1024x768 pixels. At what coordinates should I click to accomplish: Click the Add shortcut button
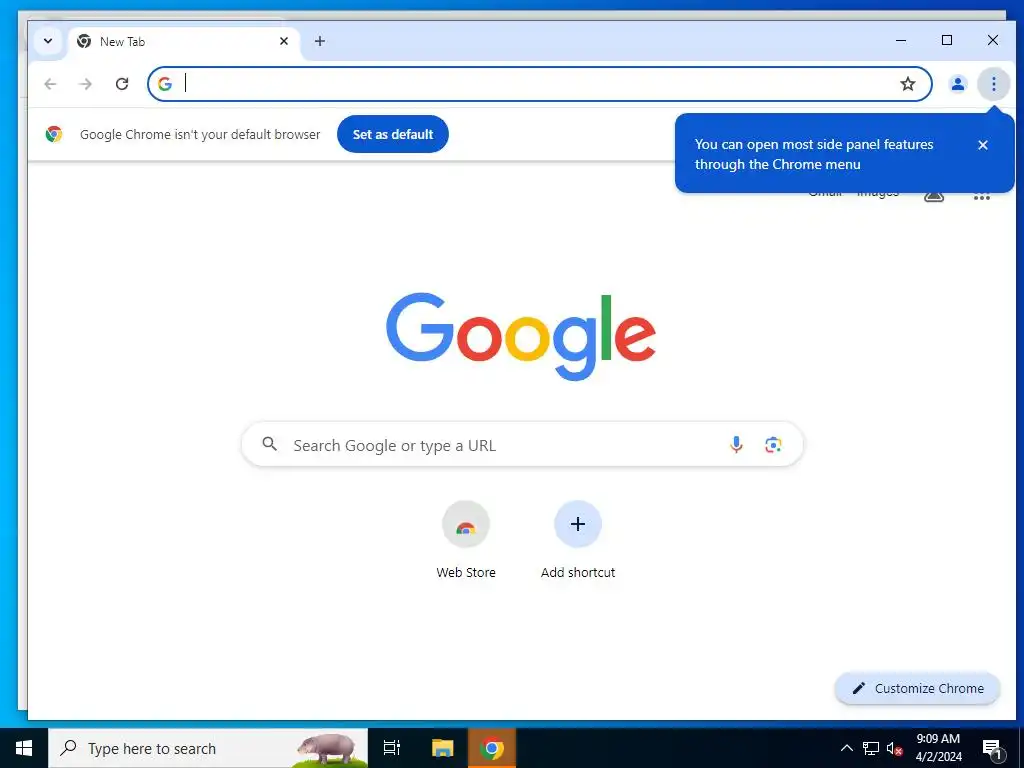(x=578, y=539)
